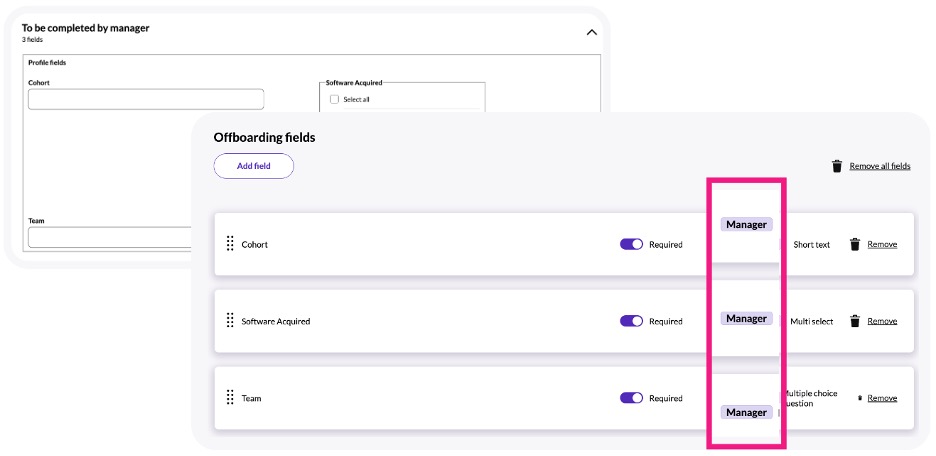Grab the drag handle for Team field
The height and width of the screenshot is (456, 936).
pyautogui.click(x=230, y=398)
